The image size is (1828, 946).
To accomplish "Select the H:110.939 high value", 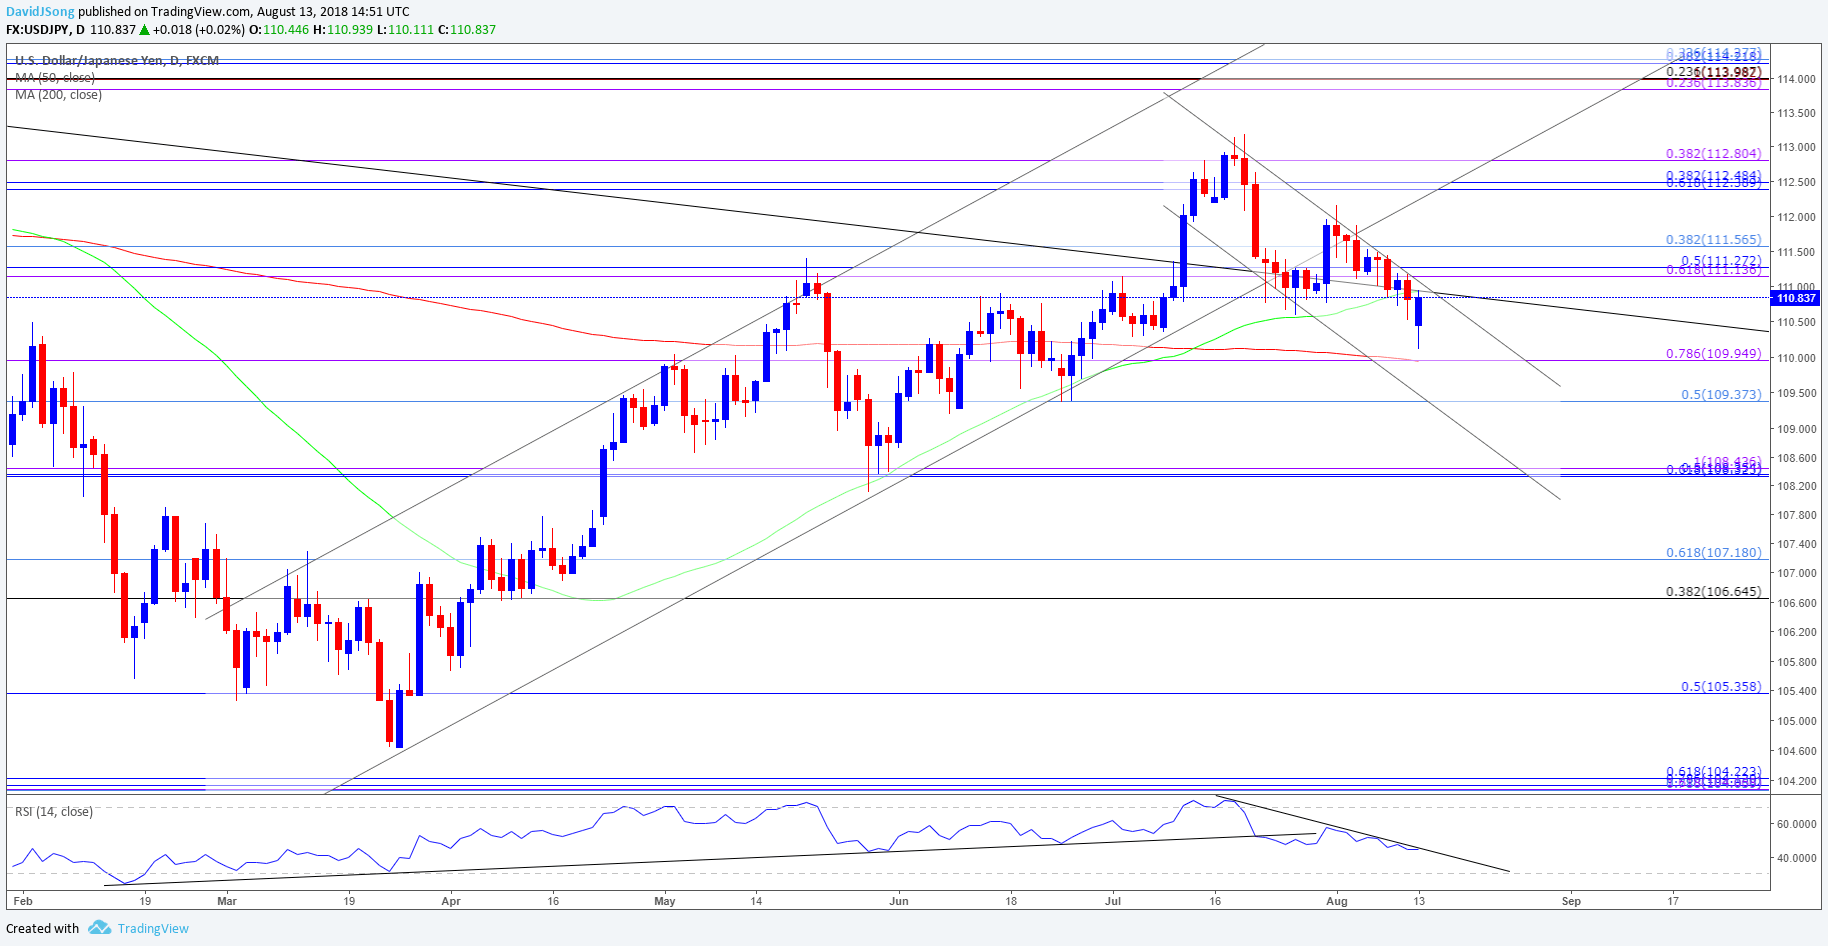I will click(343, 29).
